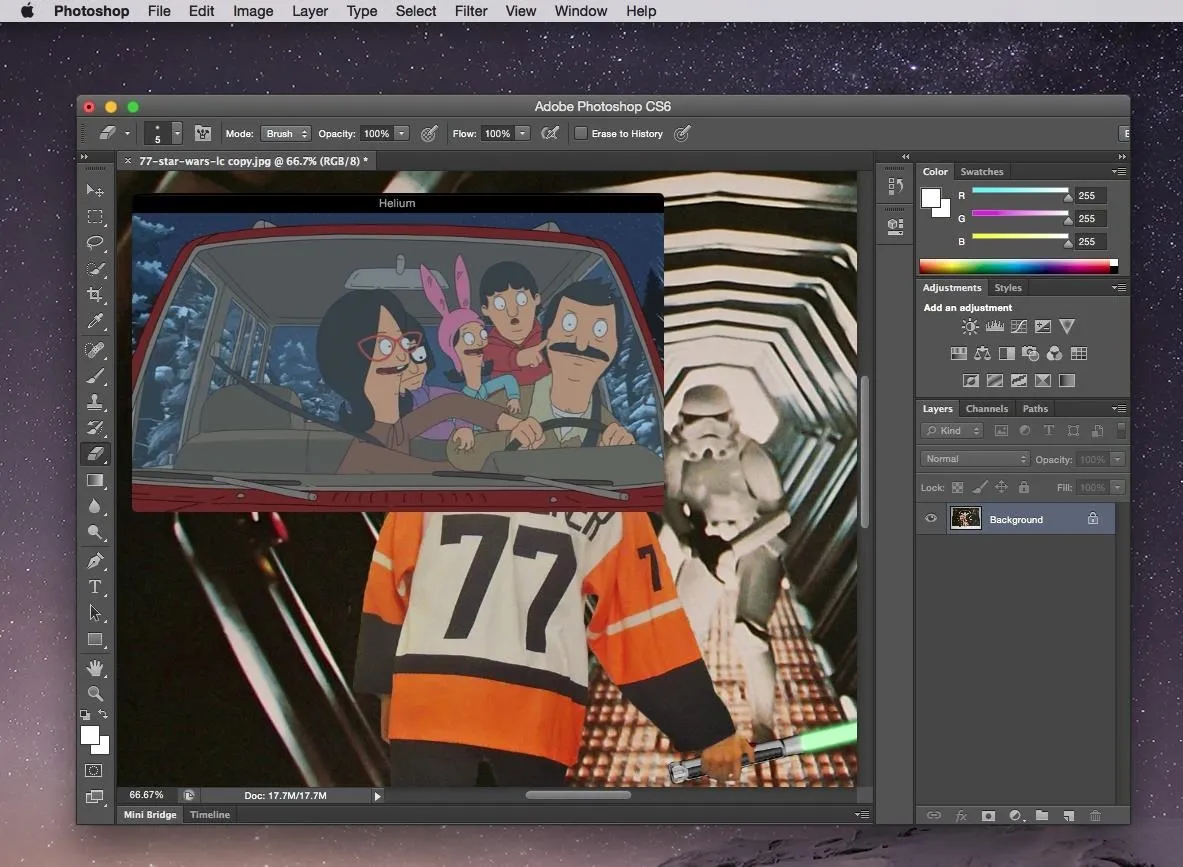Open the Flow dropdown arrow
The height and width of the screenshot is (867, 1183).
click(522, 134)
